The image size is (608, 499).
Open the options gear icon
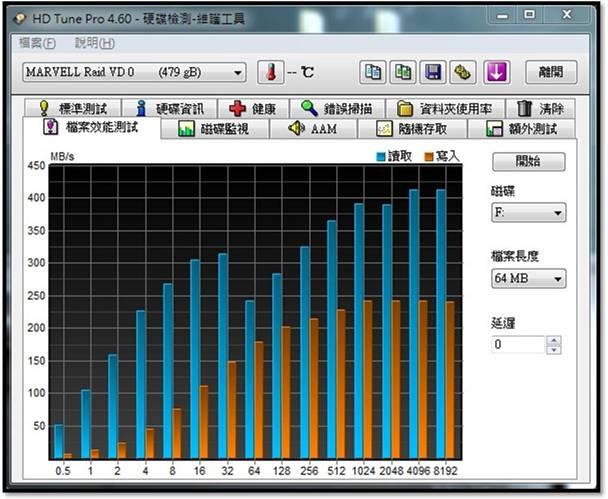[462, 73]
